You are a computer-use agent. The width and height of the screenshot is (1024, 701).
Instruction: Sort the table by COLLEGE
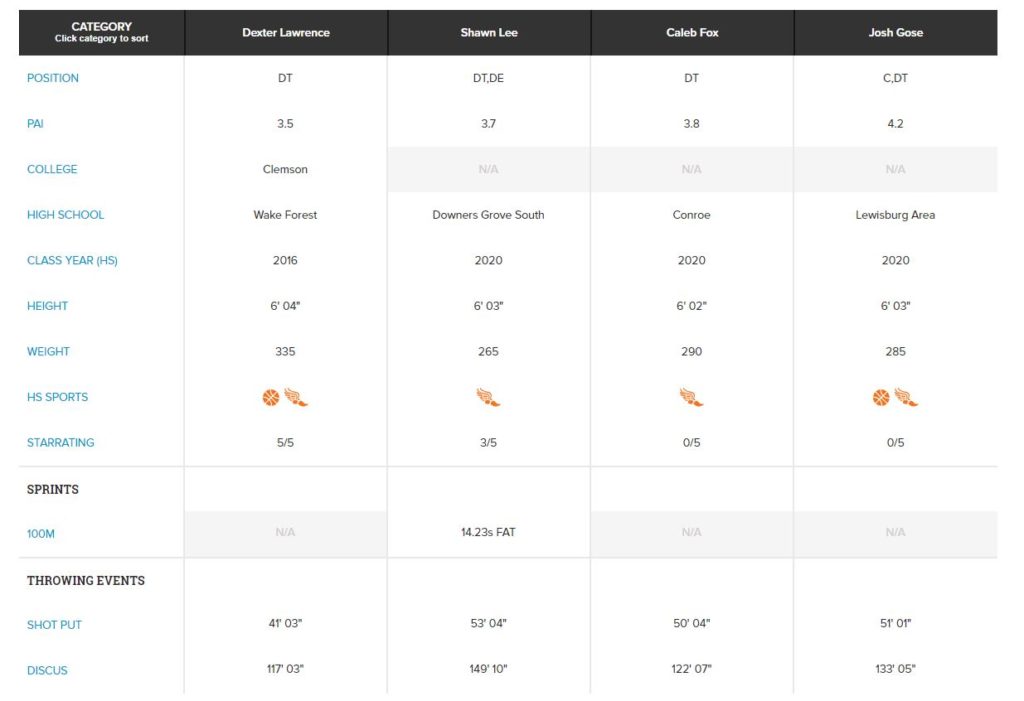pyautogui.click(x=50, y=169)
